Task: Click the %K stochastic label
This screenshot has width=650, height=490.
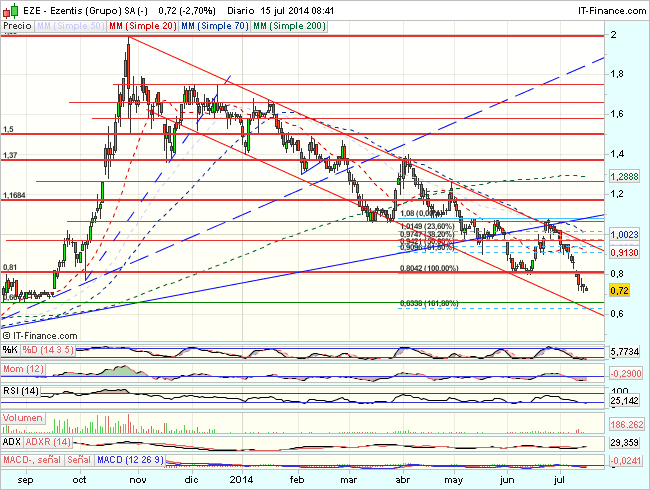Action: click(9, 348)
